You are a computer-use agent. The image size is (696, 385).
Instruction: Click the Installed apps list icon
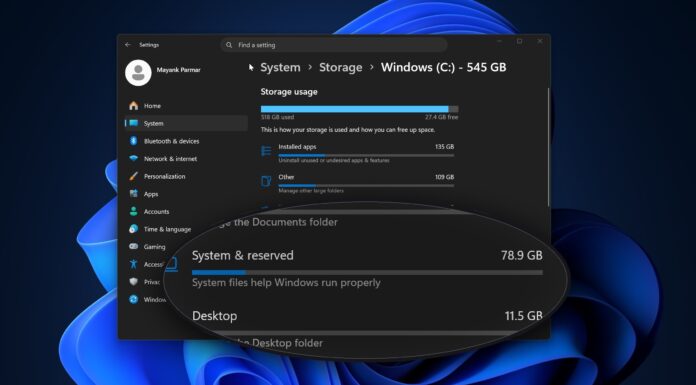[x=266, y=151]
